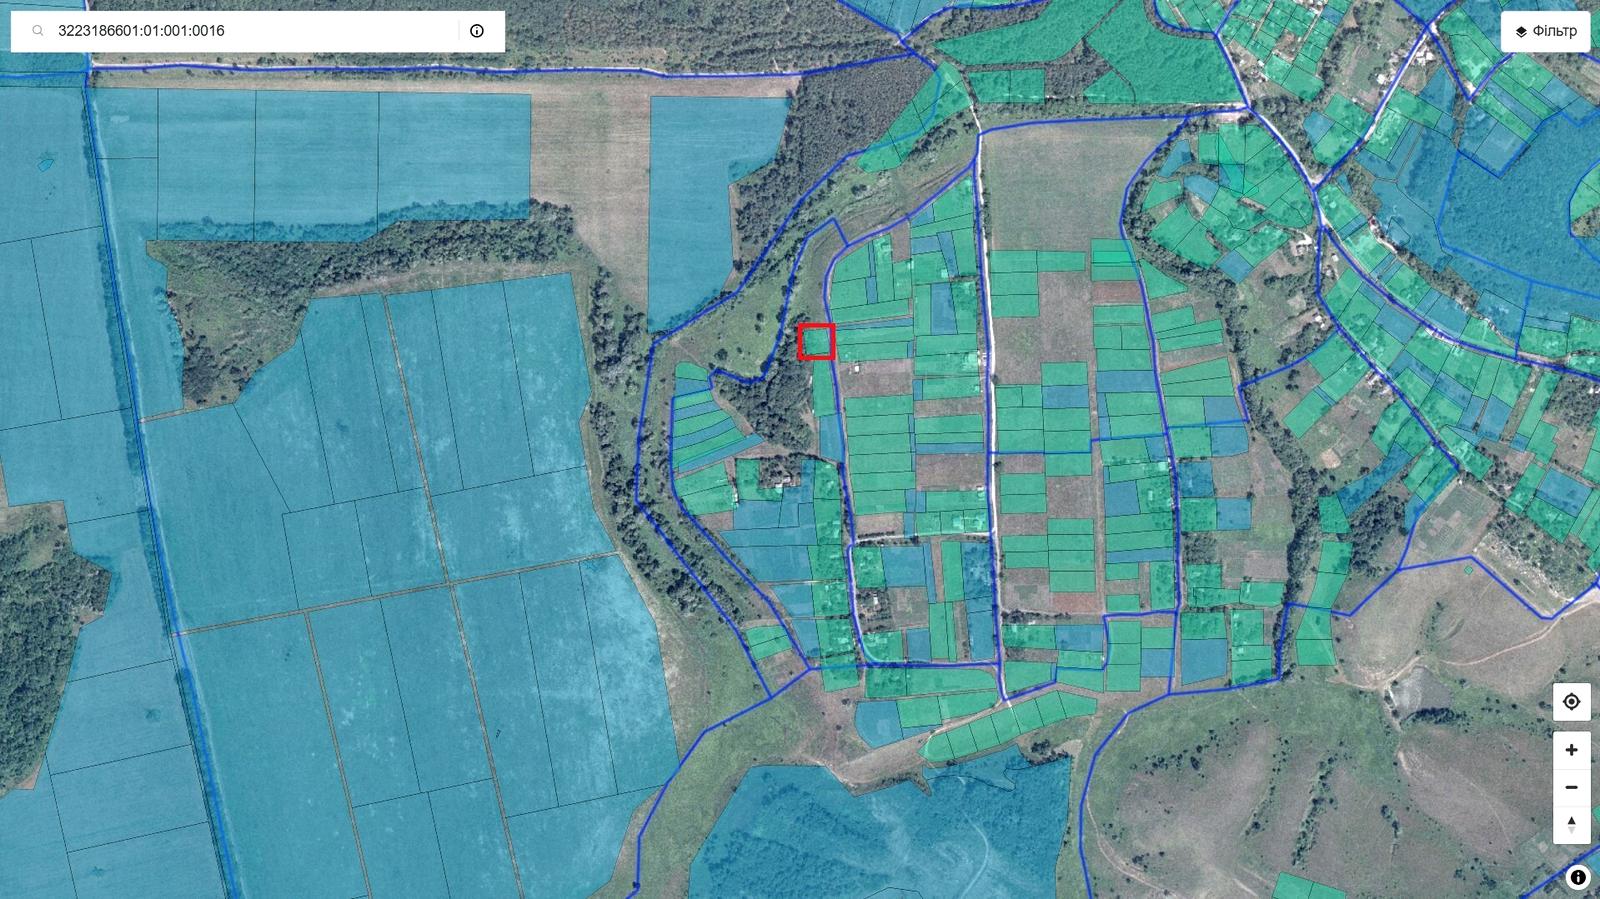Open the round map attribution info button
This screenshot has height=899, width=1600.
tap(1578, 877)
